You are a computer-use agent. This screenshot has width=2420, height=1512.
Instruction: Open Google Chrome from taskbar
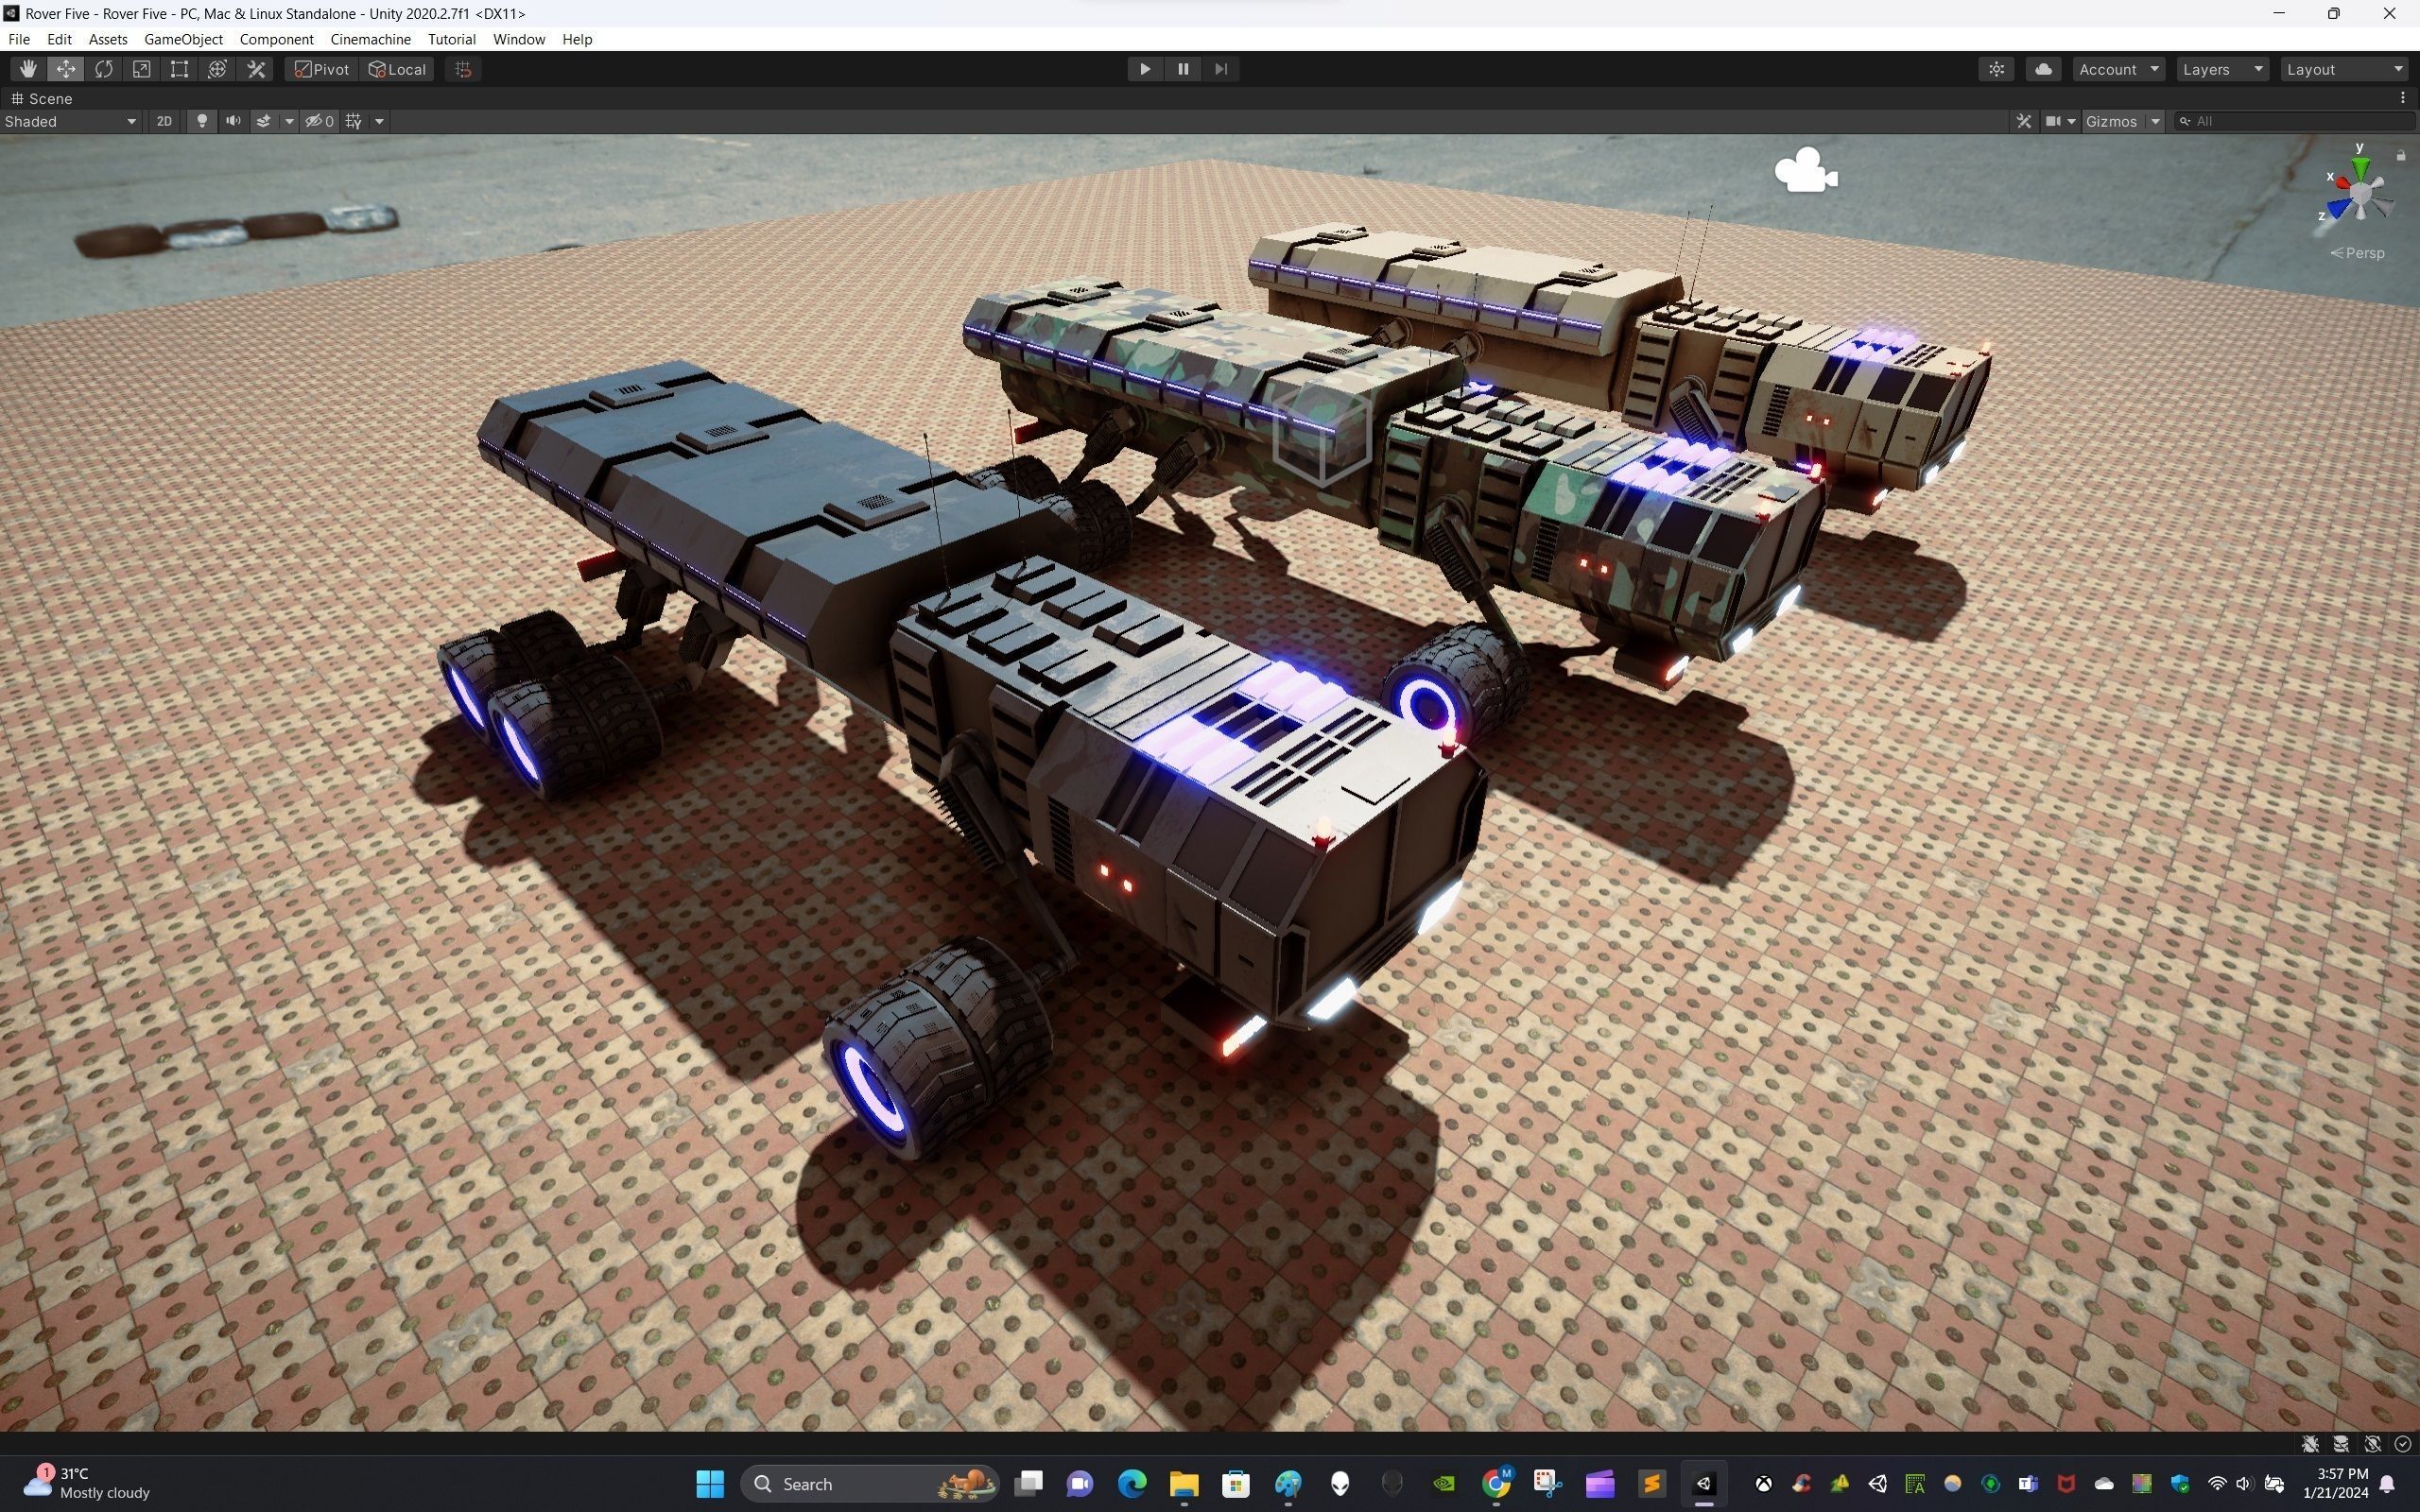pos(1496,1483)
